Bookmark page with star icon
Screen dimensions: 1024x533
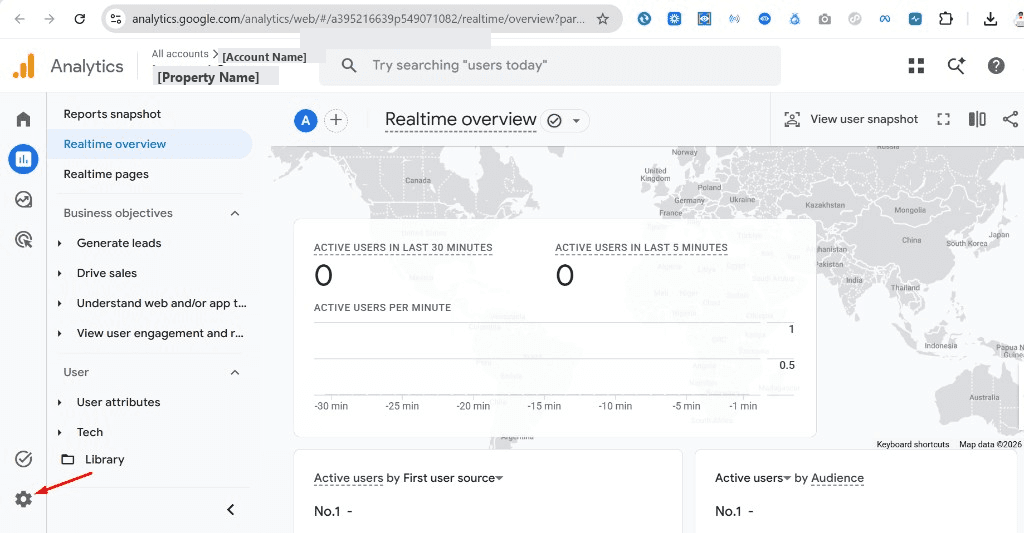tap(603, 19)
